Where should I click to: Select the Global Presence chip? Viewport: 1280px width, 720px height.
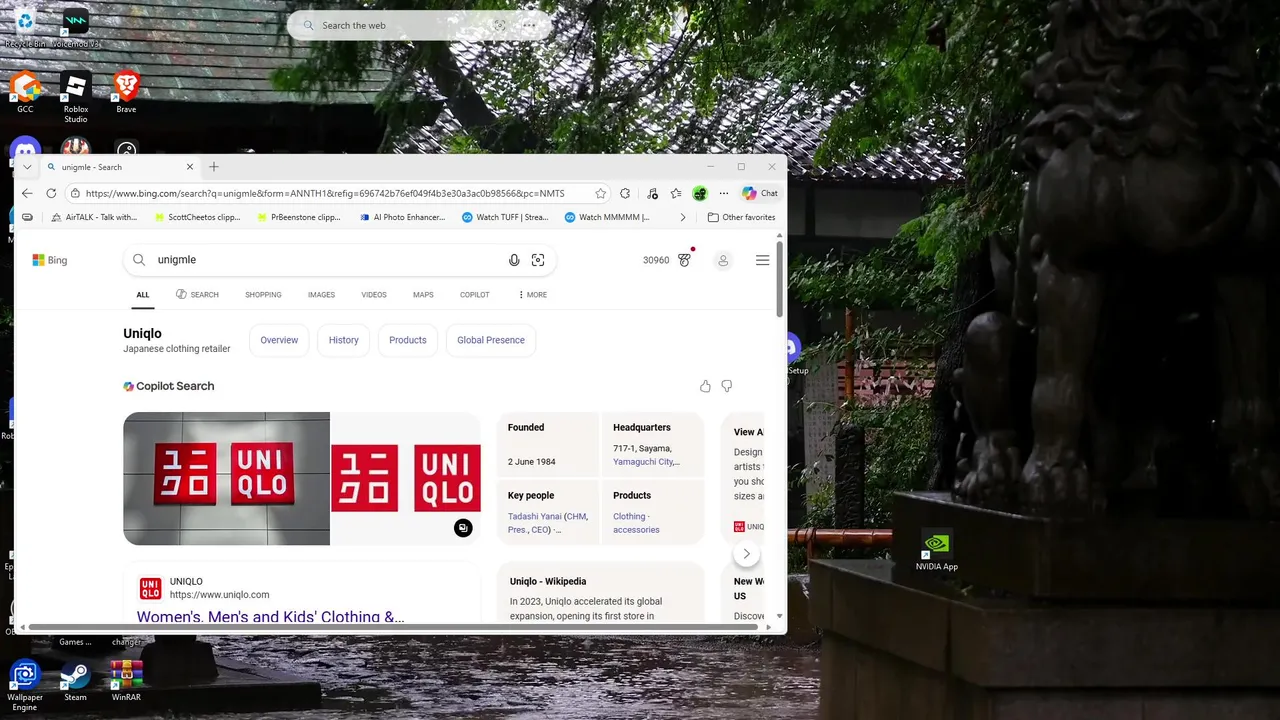pos(490,340)
